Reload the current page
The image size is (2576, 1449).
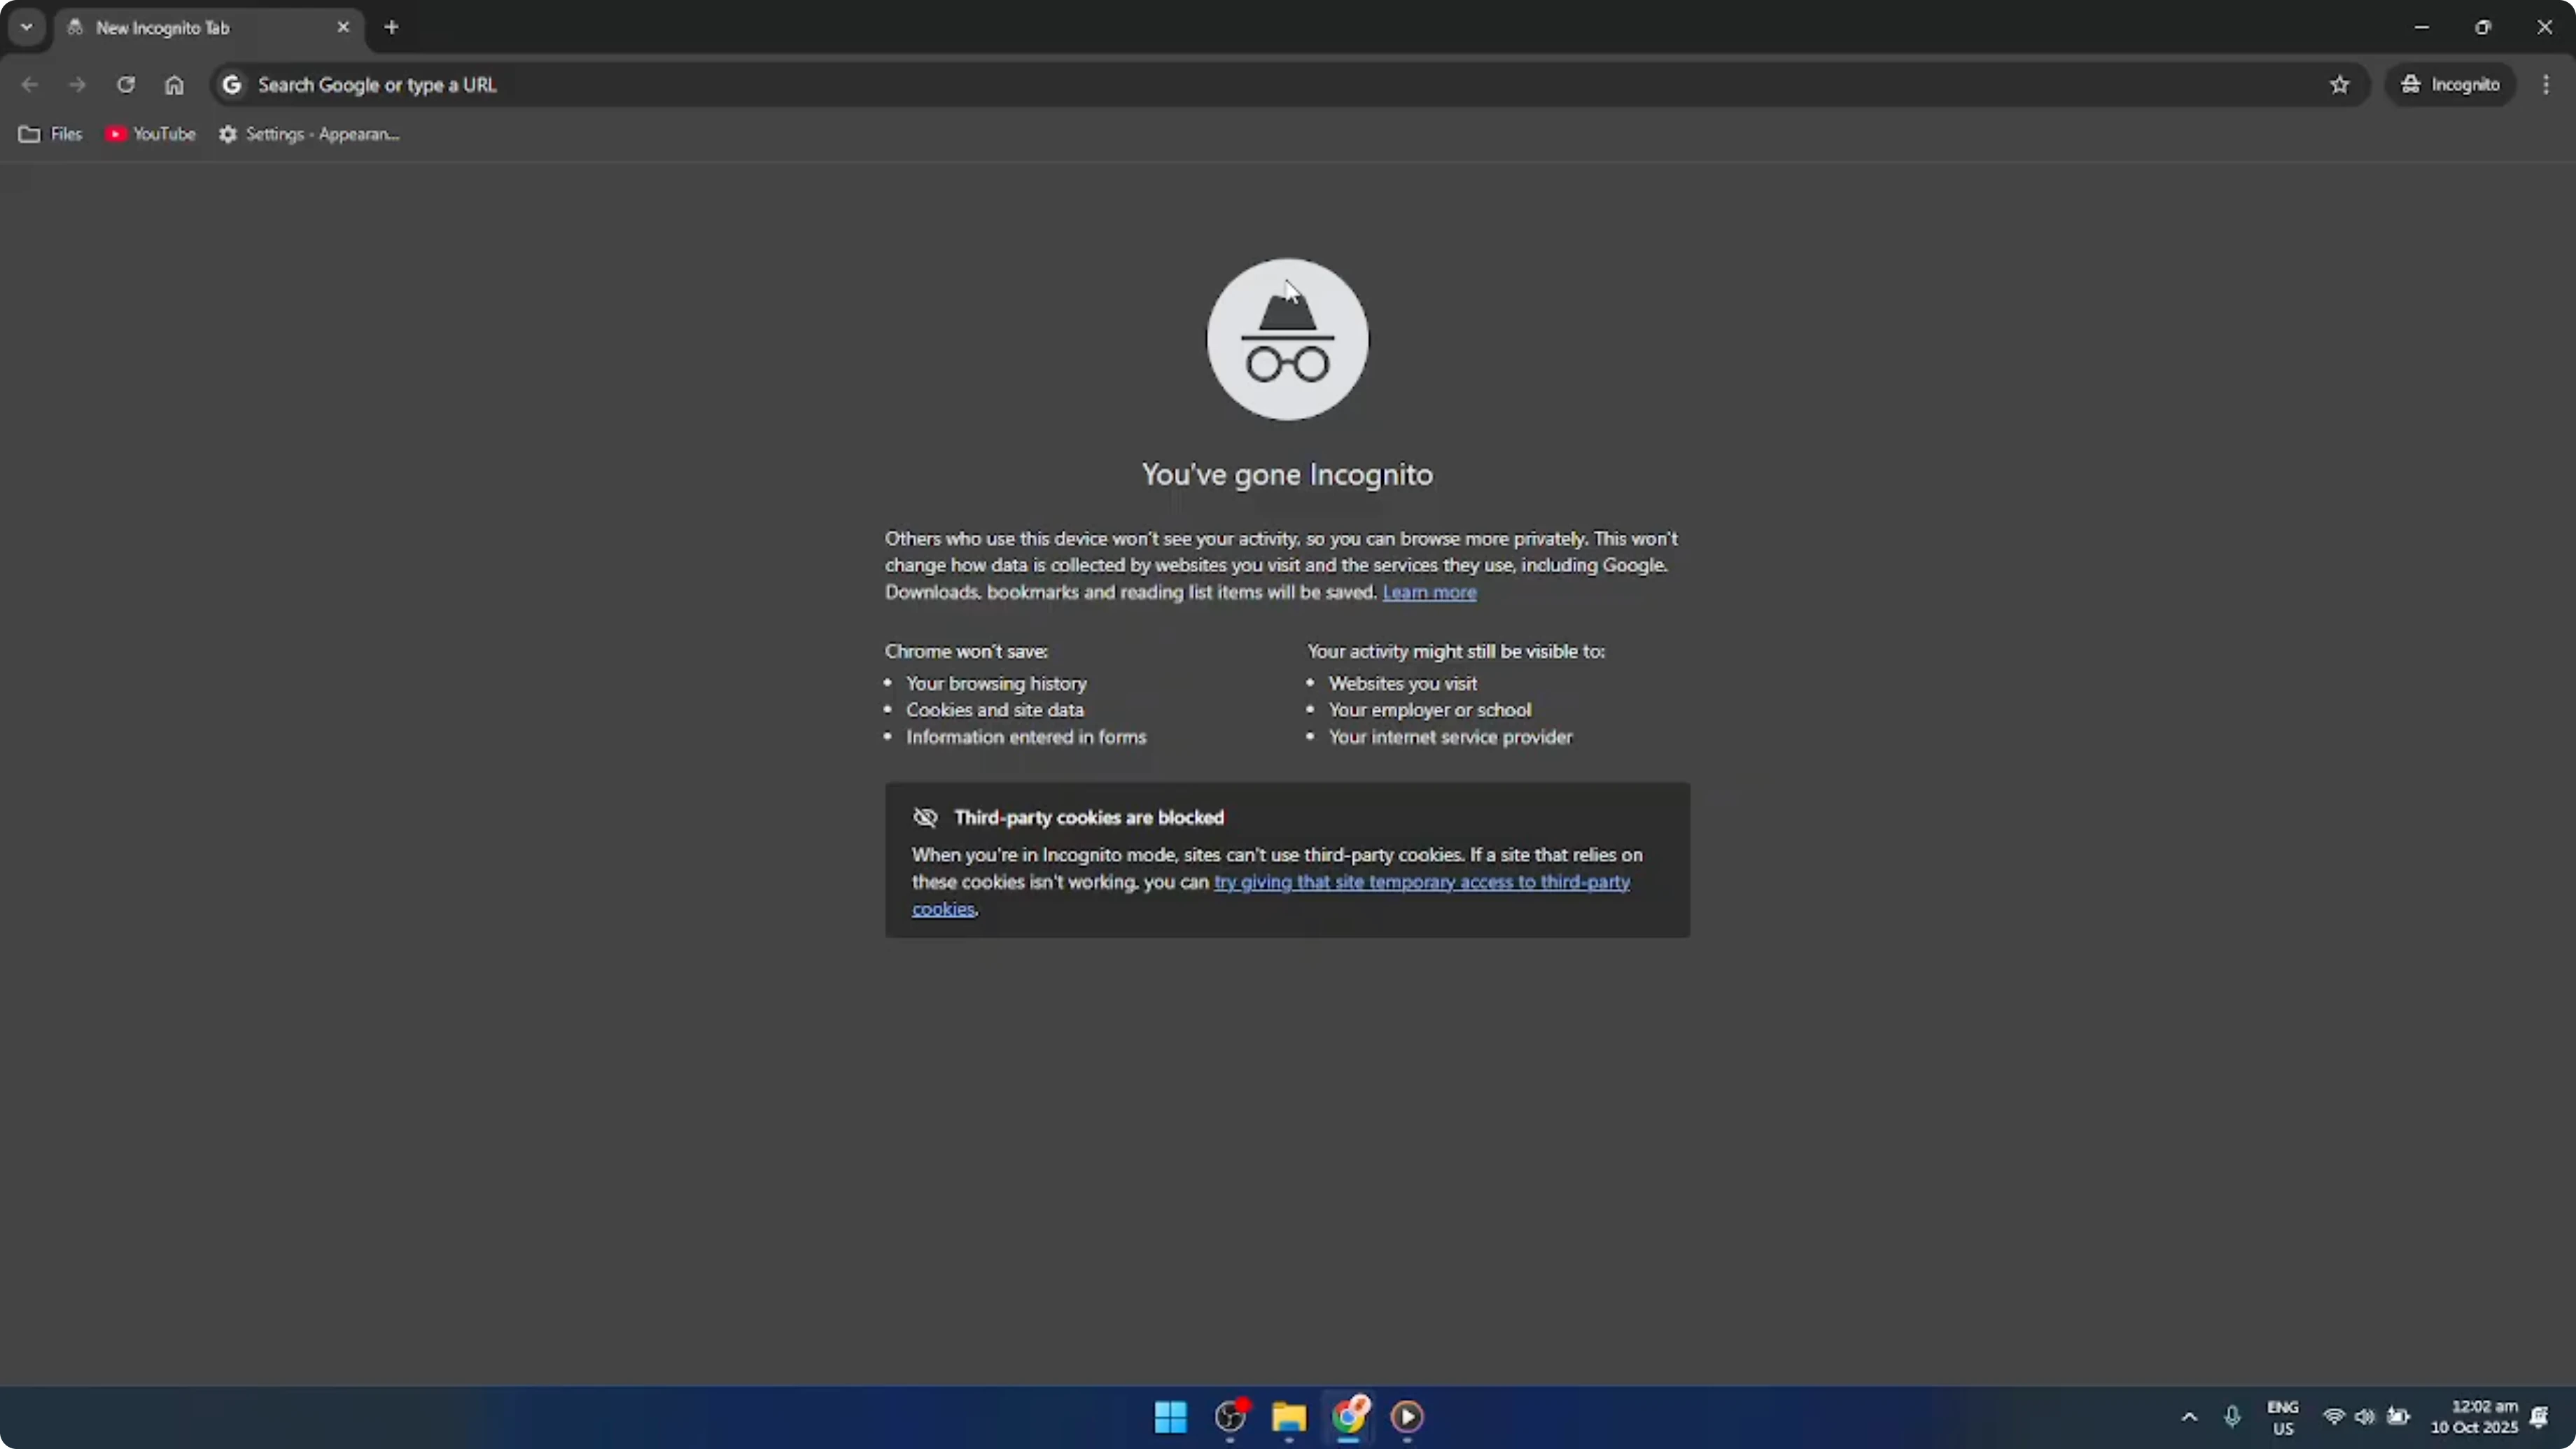[x=126, y=85]
